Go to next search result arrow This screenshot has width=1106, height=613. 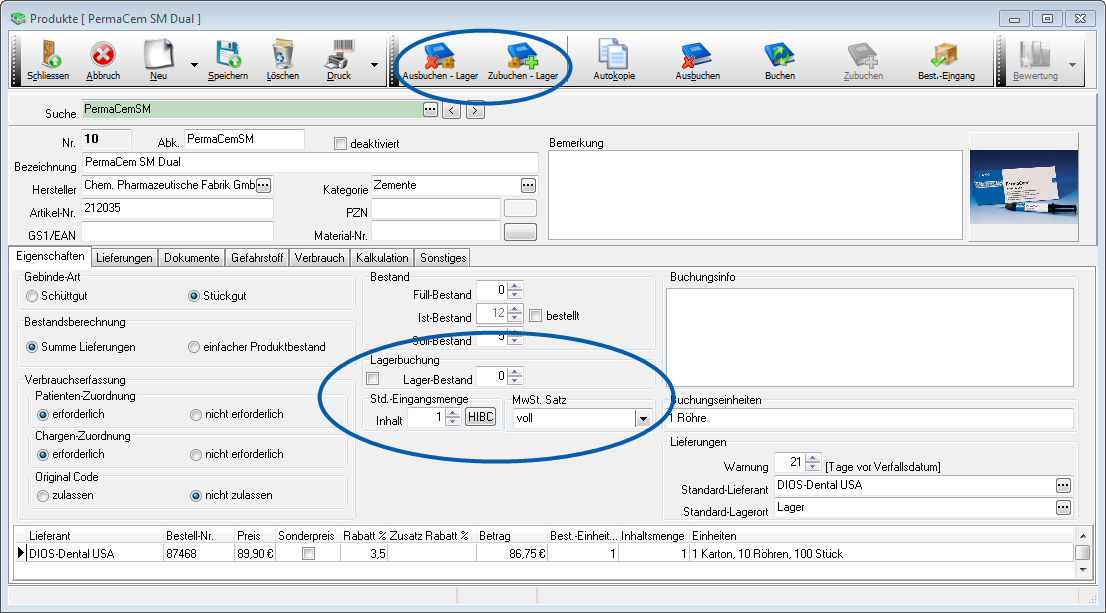(475, 110)
